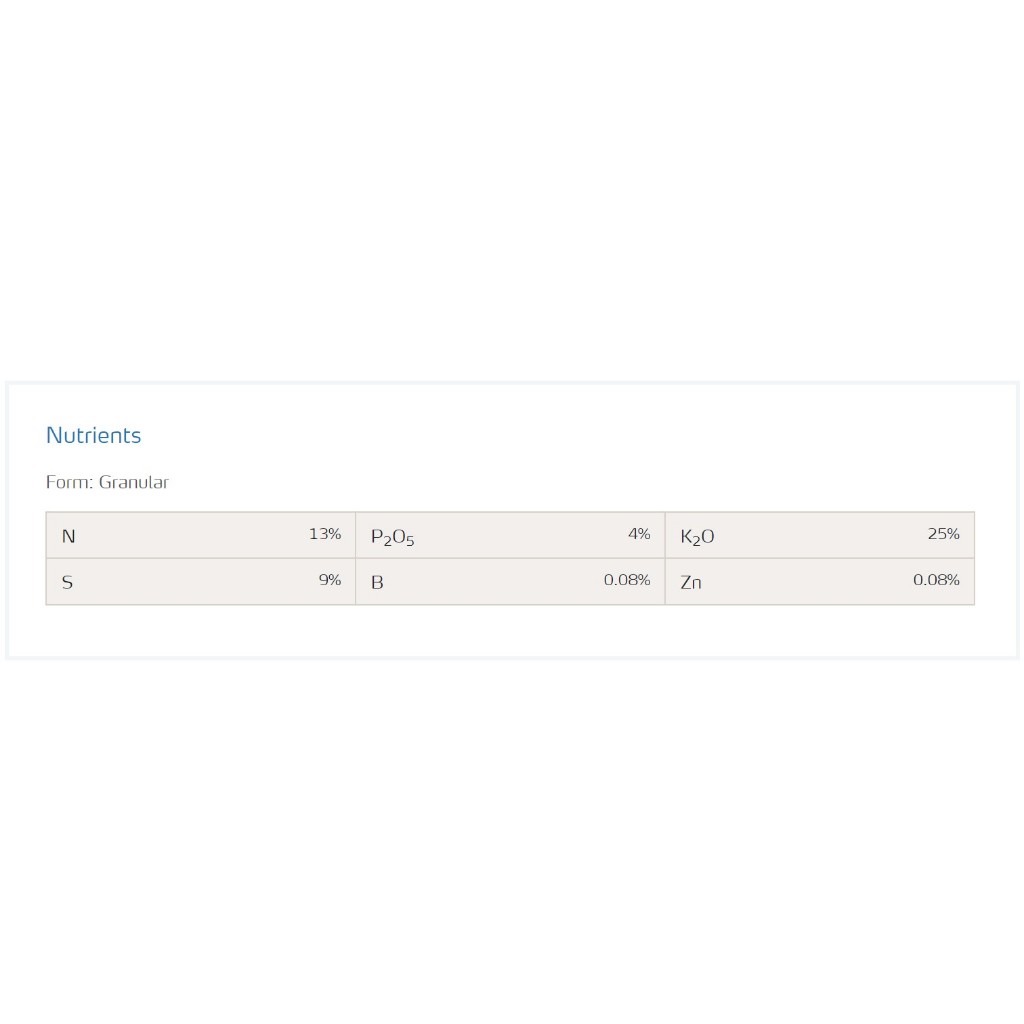Click the 0.08% boron value

(x=627, y=580)
